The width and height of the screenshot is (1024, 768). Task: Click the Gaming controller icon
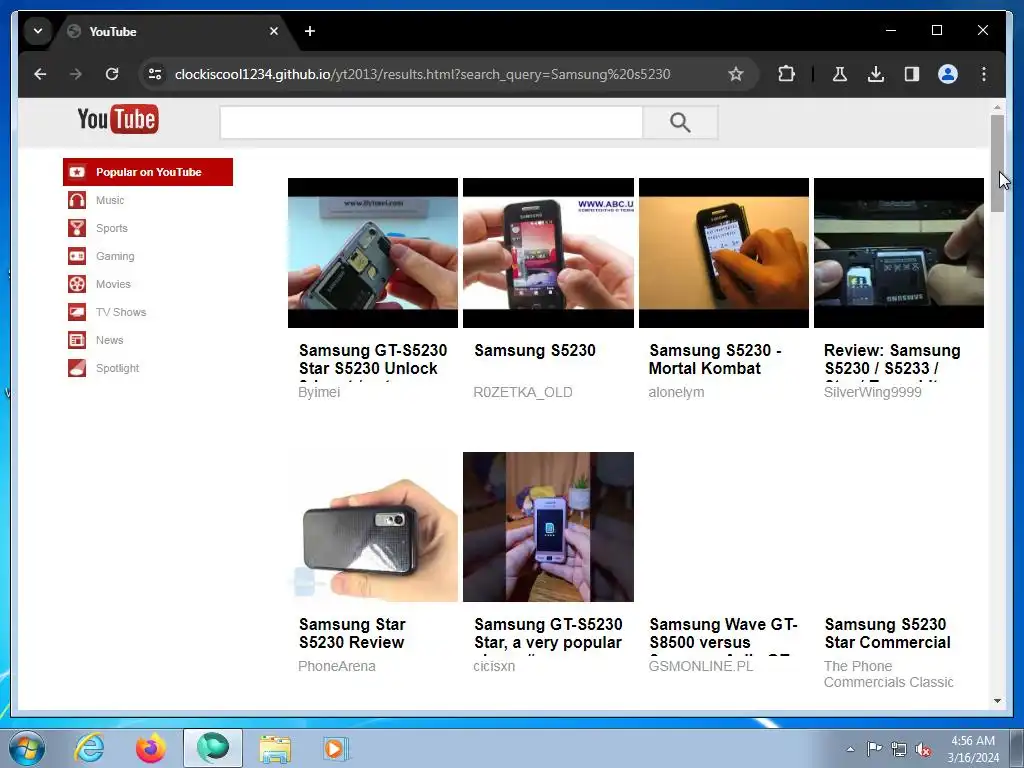(77, 256)
